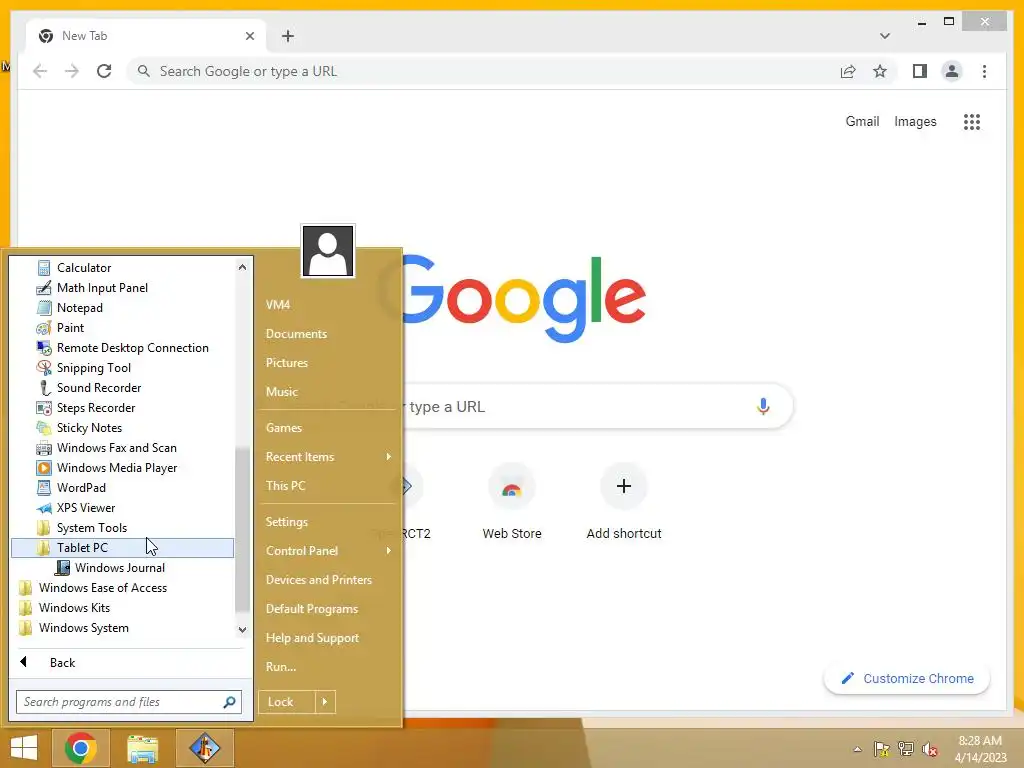Collapse the Tablet PC folder
Image resolution: width=1024 pixels, height=768 pixels.
[122, 548]
